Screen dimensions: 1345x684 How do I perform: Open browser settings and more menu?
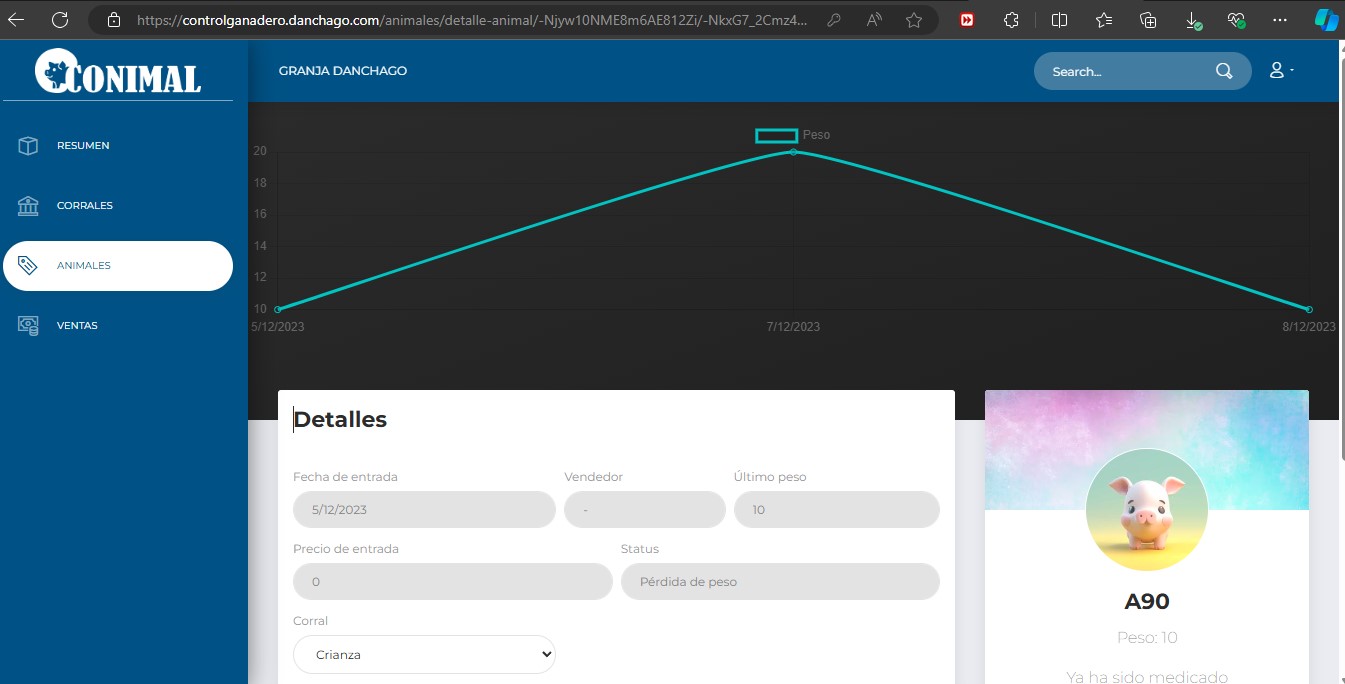pyautogui.click(x=1279, y=20)
